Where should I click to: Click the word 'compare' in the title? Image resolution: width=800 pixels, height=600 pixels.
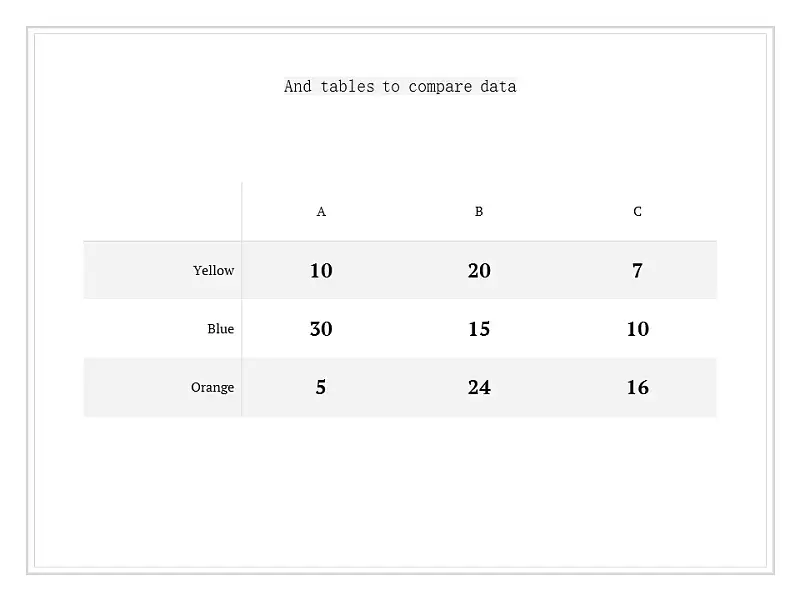point(440,87)
